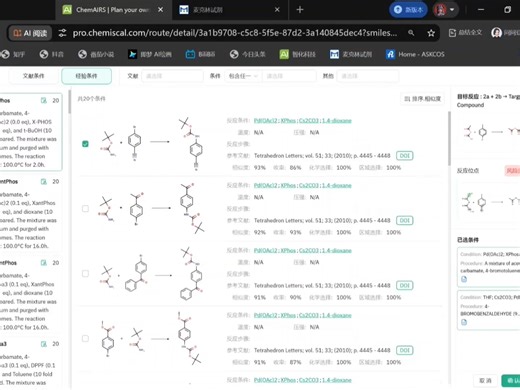Viewport: 520px width, 390px height.
Task: Click document icon in Pd(OAc)2; XPhos selected condition card
Action: [464, 279]
